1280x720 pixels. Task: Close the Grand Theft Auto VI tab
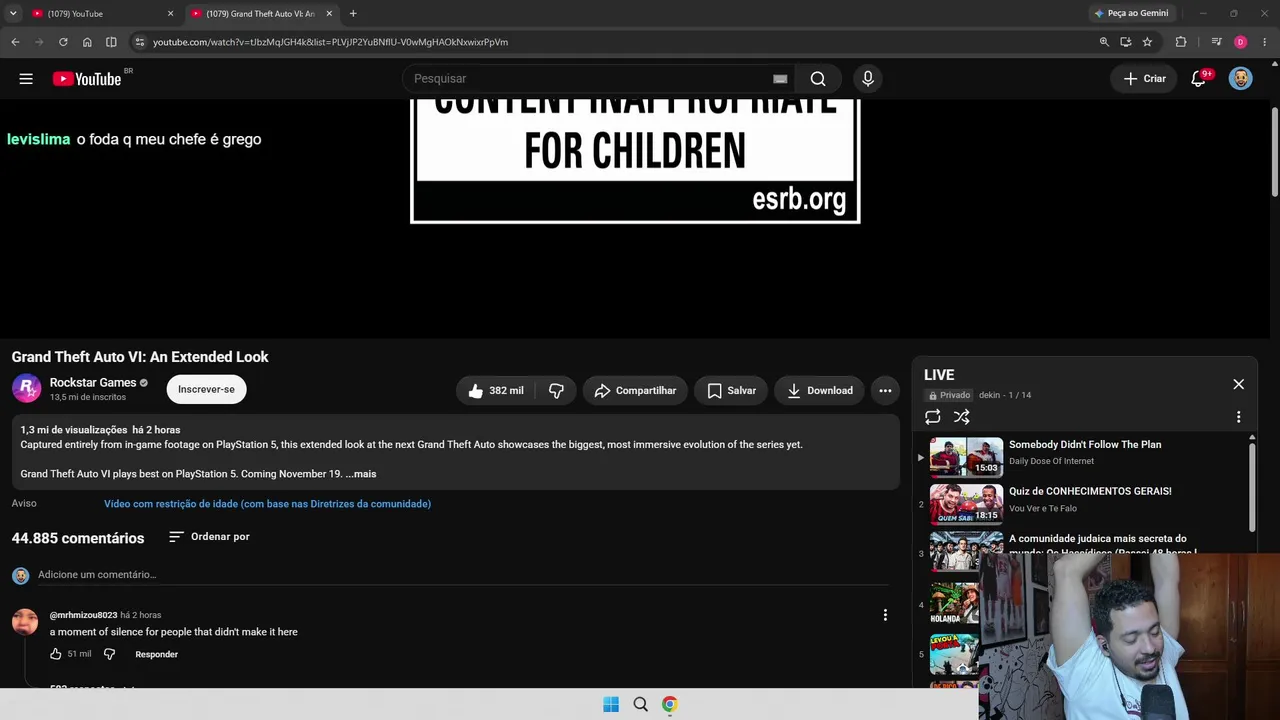click(x=329, y=14)
